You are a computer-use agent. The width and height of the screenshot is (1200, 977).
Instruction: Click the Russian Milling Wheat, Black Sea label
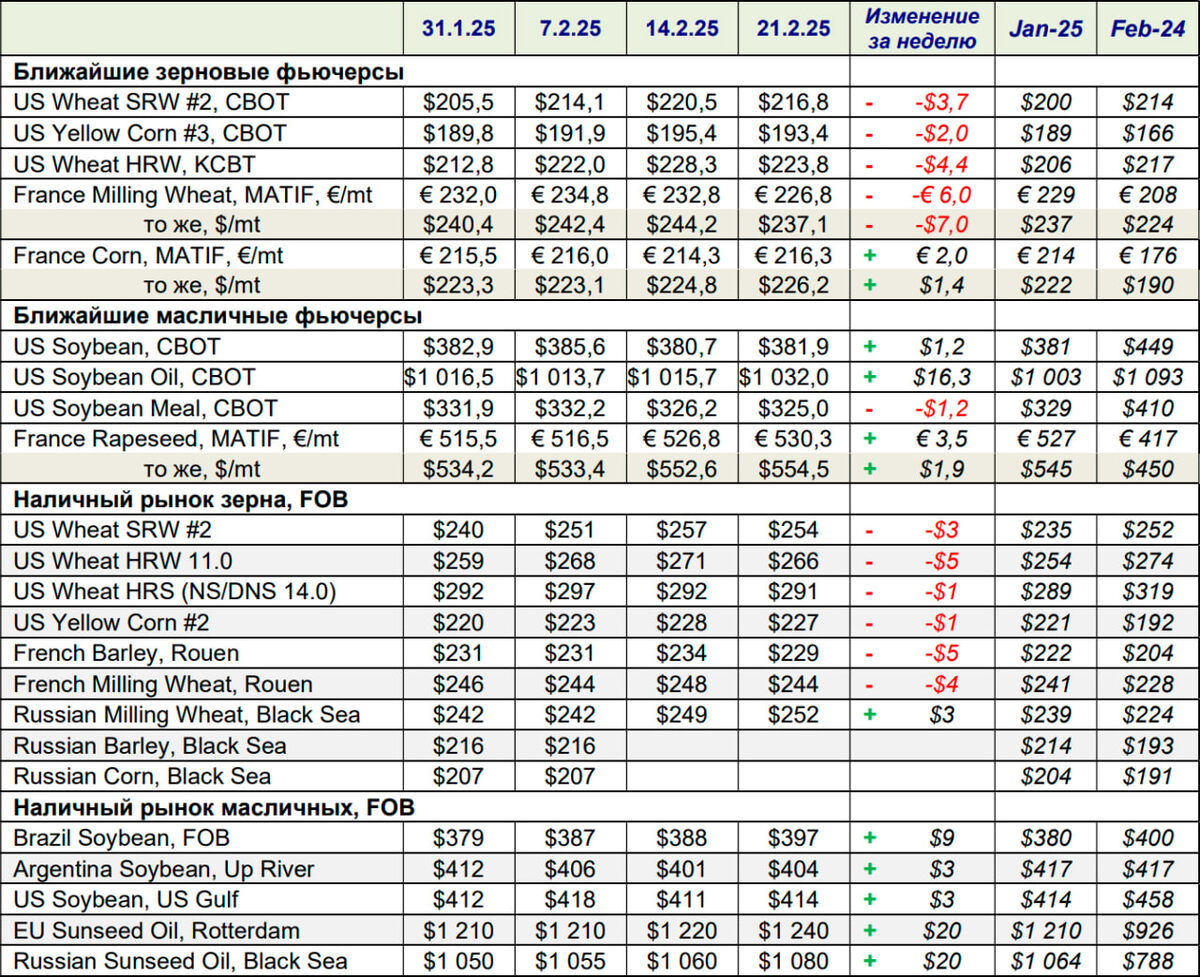tap(187, 715)
